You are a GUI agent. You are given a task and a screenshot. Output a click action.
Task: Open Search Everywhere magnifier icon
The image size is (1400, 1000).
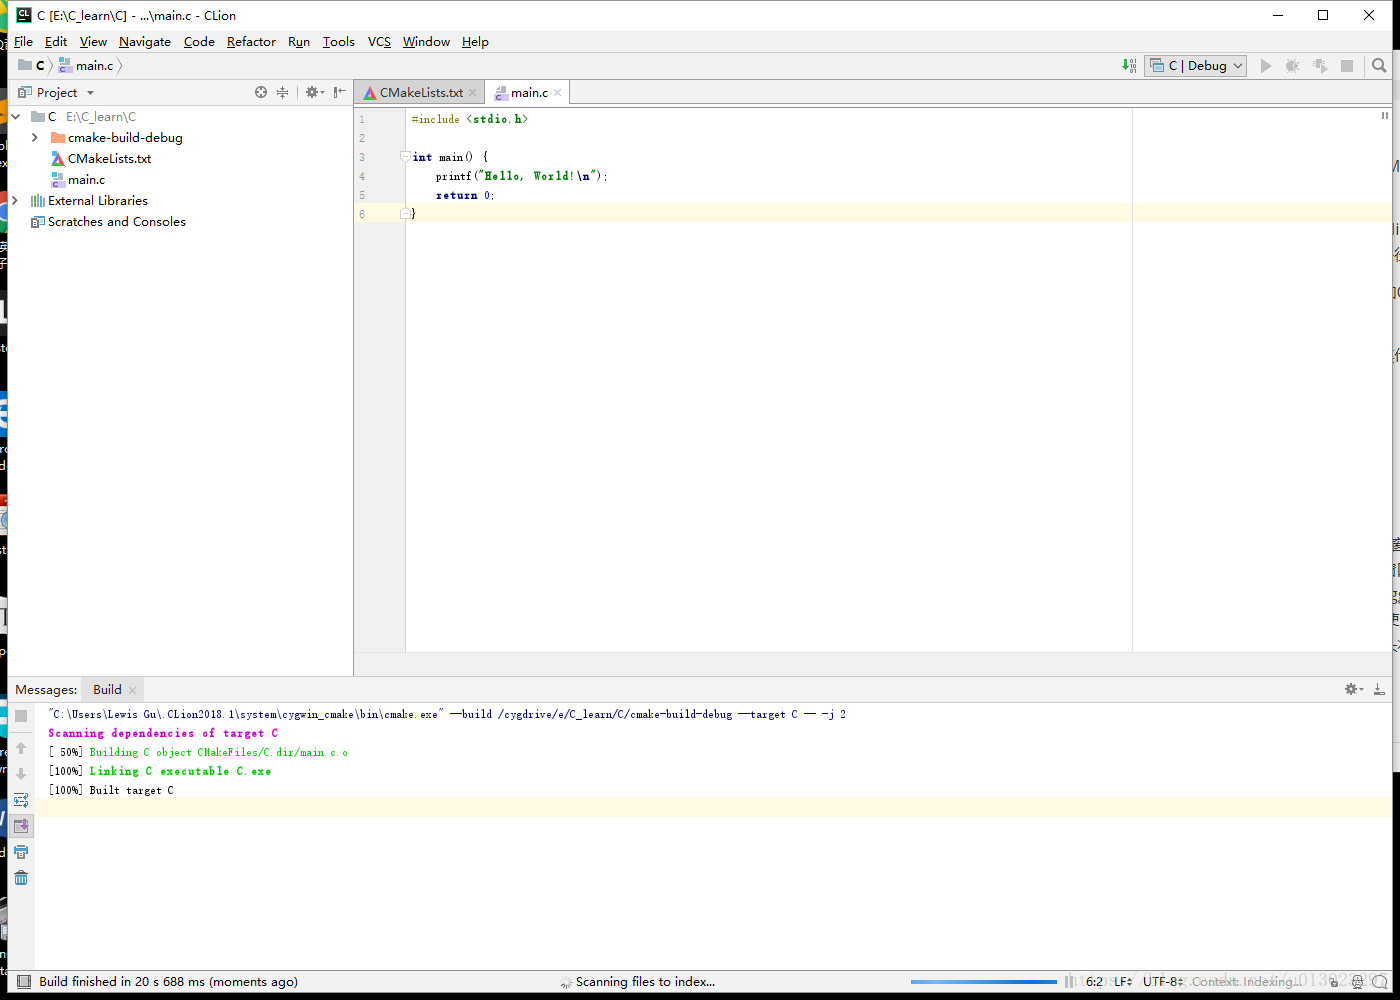click(1379, 66)
